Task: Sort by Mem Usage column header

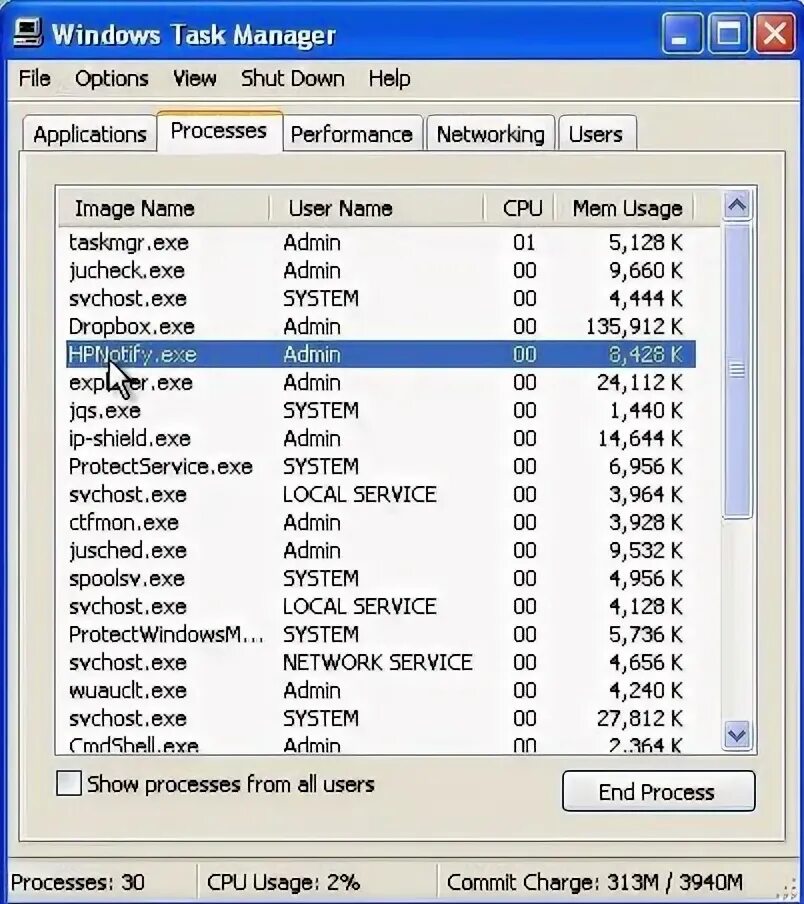Action: 624,208
